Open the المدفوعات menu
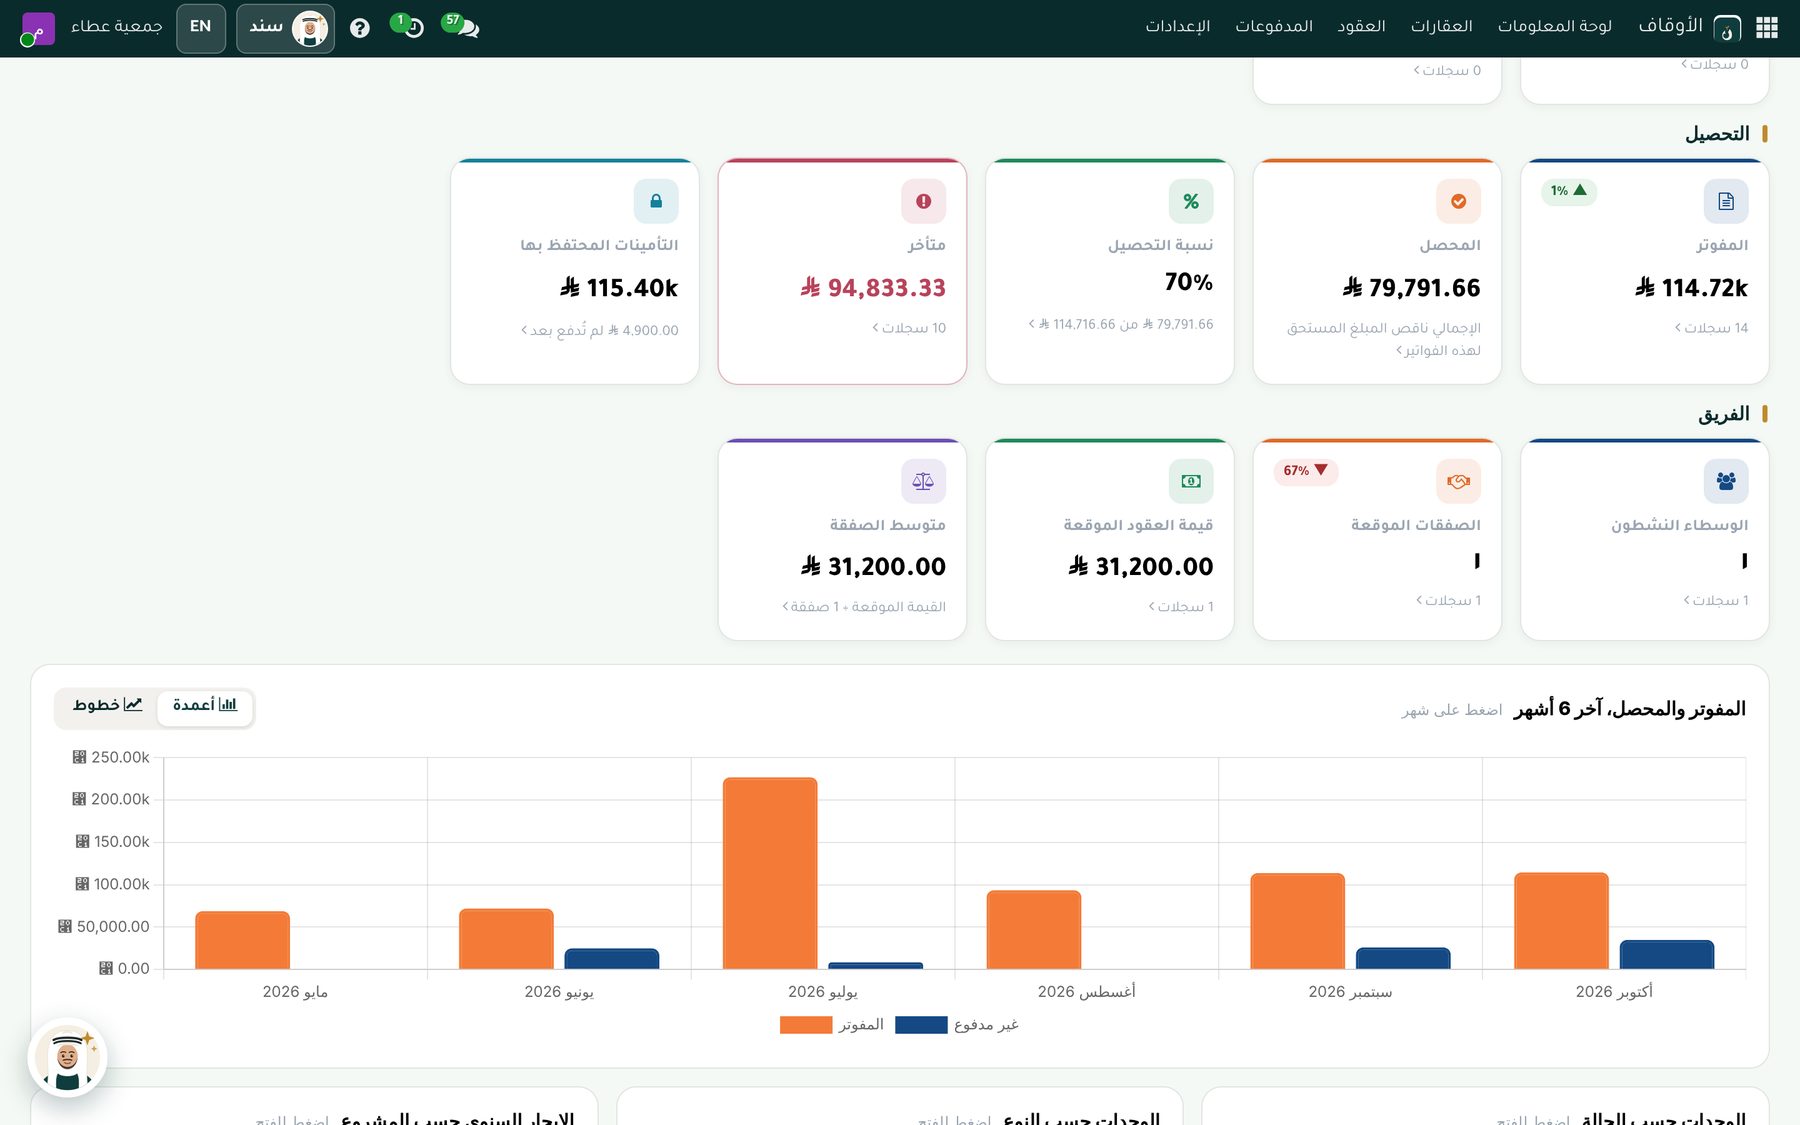 [x=1273, y=27]
